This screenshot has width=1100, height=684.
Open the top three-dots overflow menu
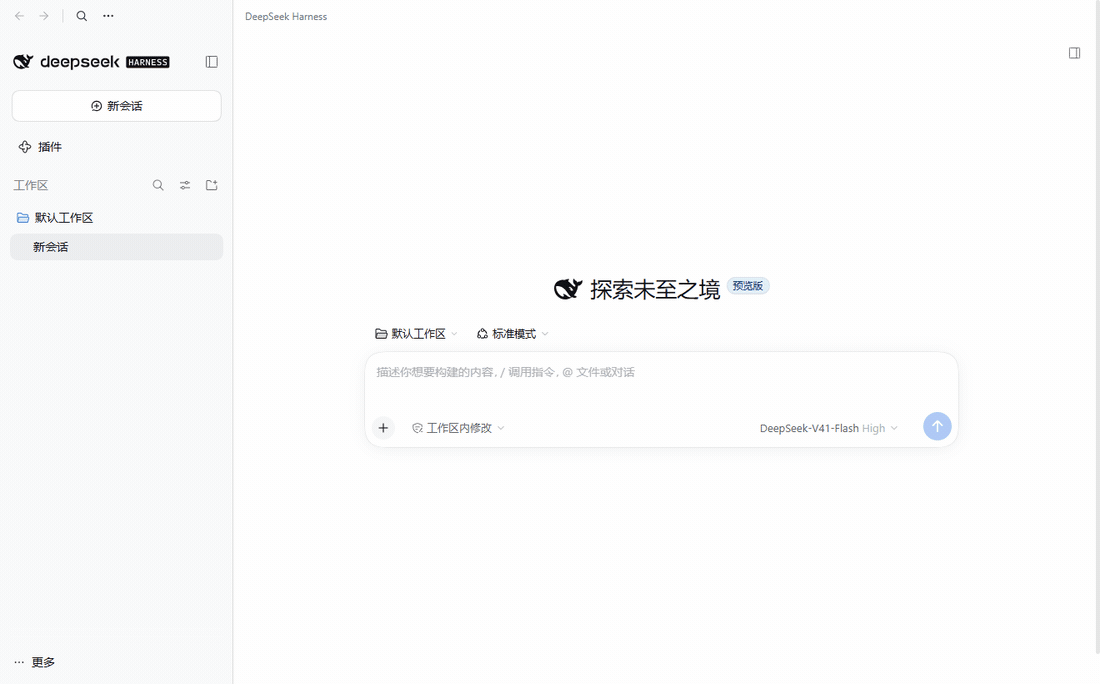[108, 16]
